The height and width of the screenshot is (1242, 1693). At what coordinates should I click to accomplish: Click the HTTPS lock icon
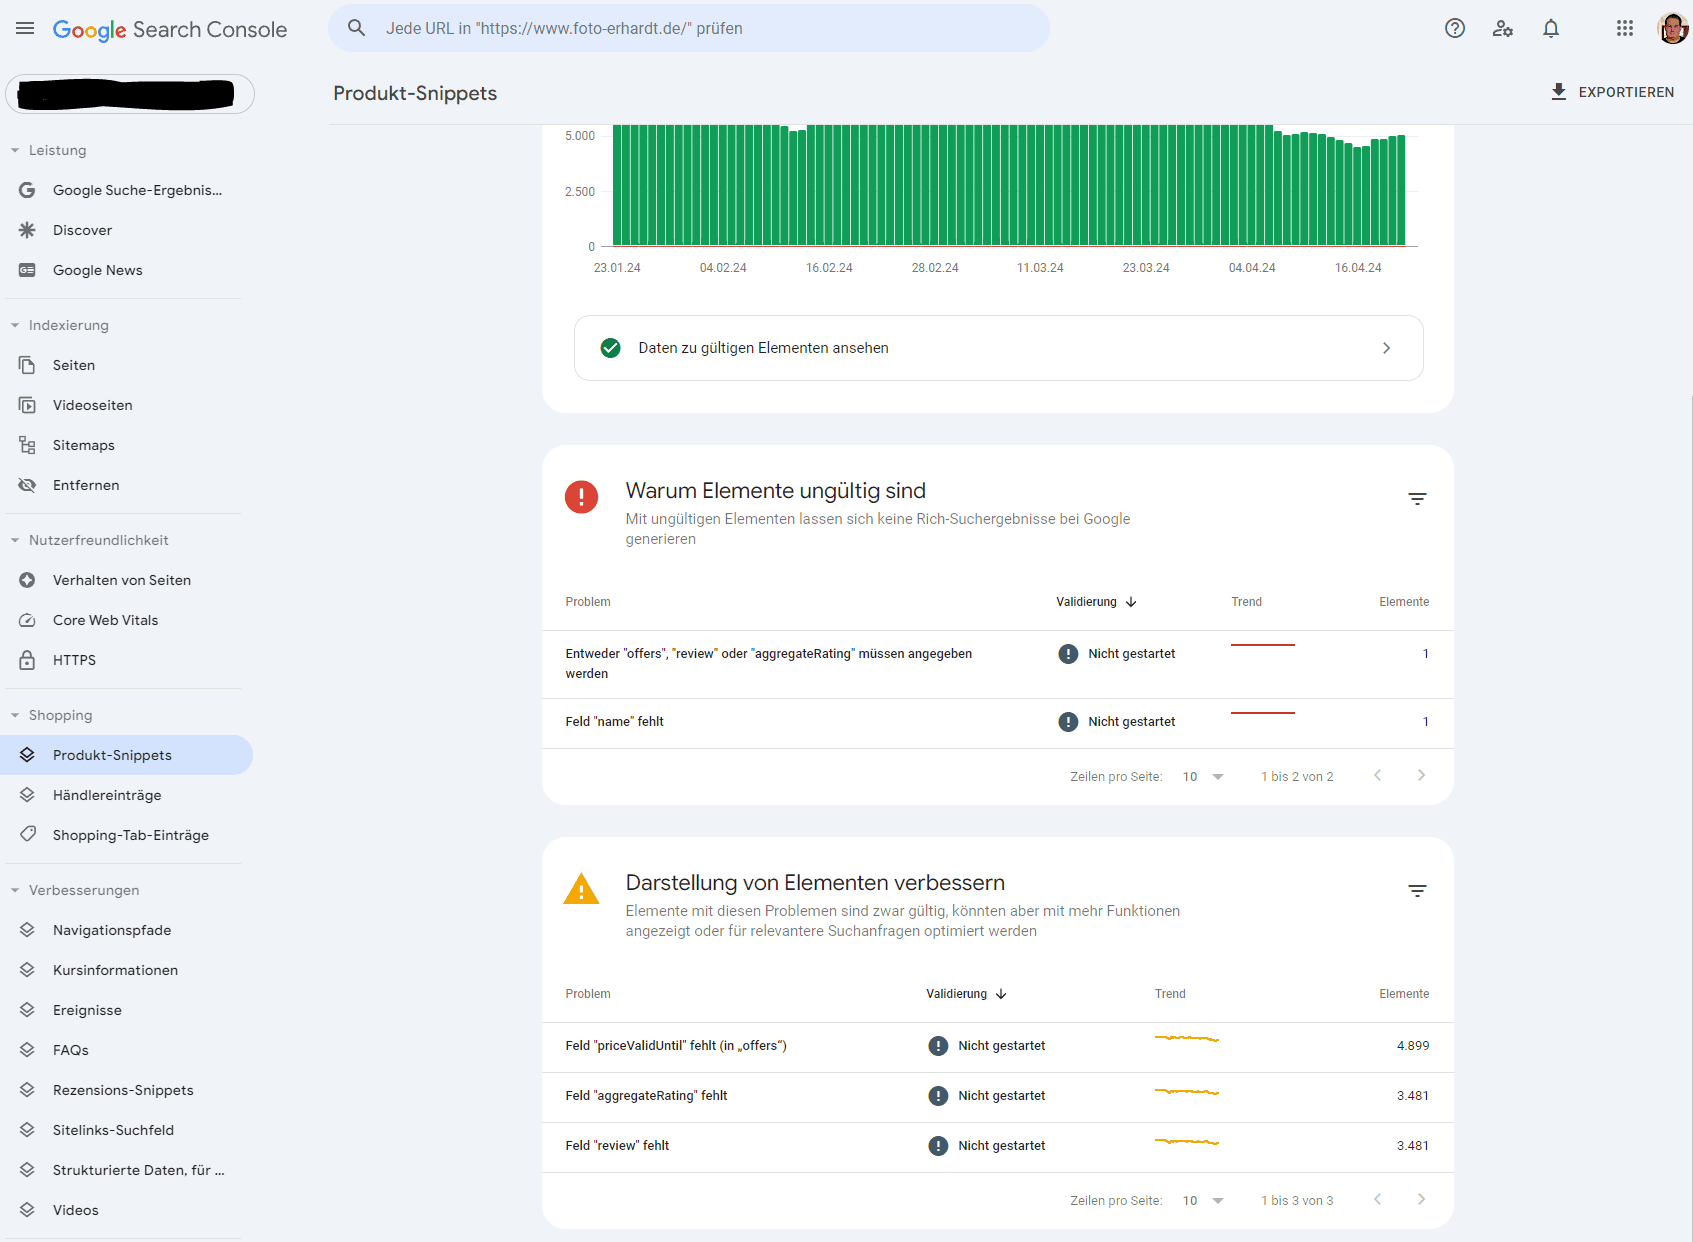[27, 660]
